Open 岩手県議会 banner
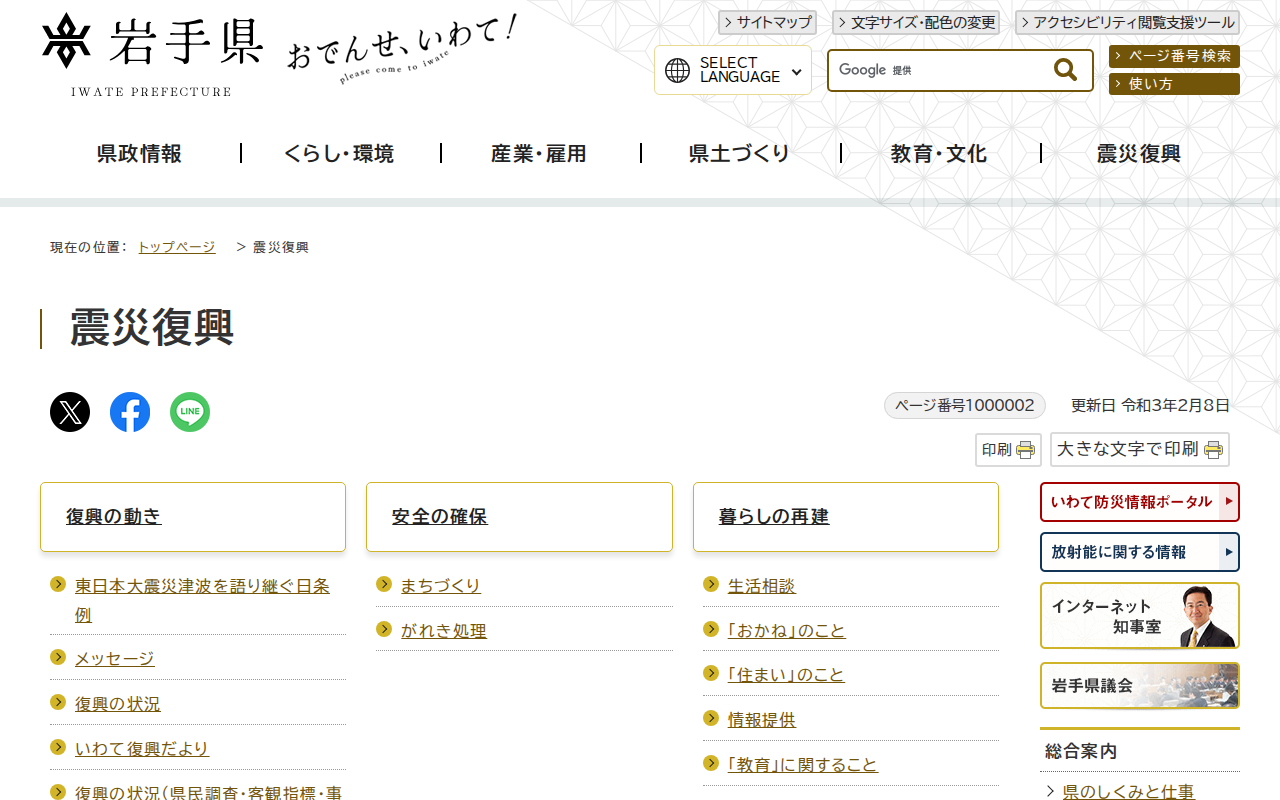 point(1140,686)
